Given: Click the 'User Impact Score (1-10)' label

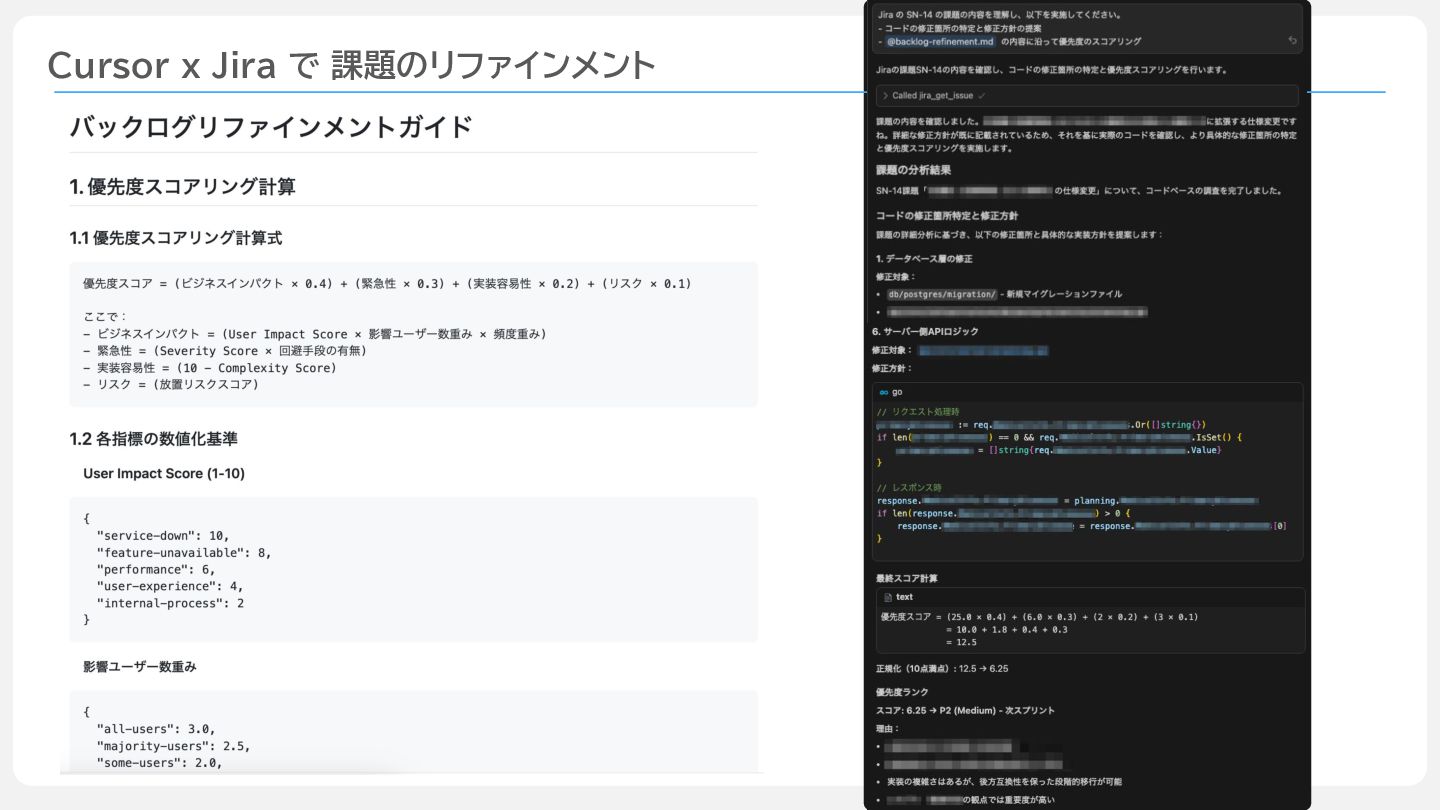Looking at the screenshot, I should point(164,473).
